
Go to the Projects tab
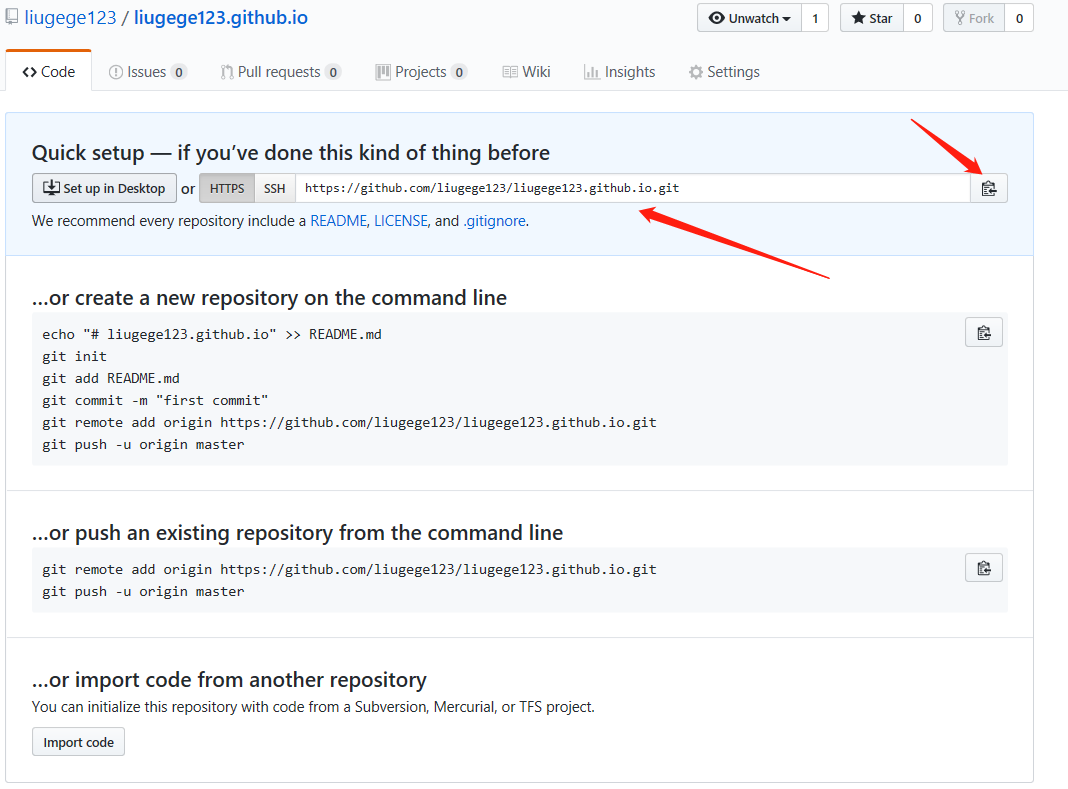pyautogui.click(x=421, y=72)
